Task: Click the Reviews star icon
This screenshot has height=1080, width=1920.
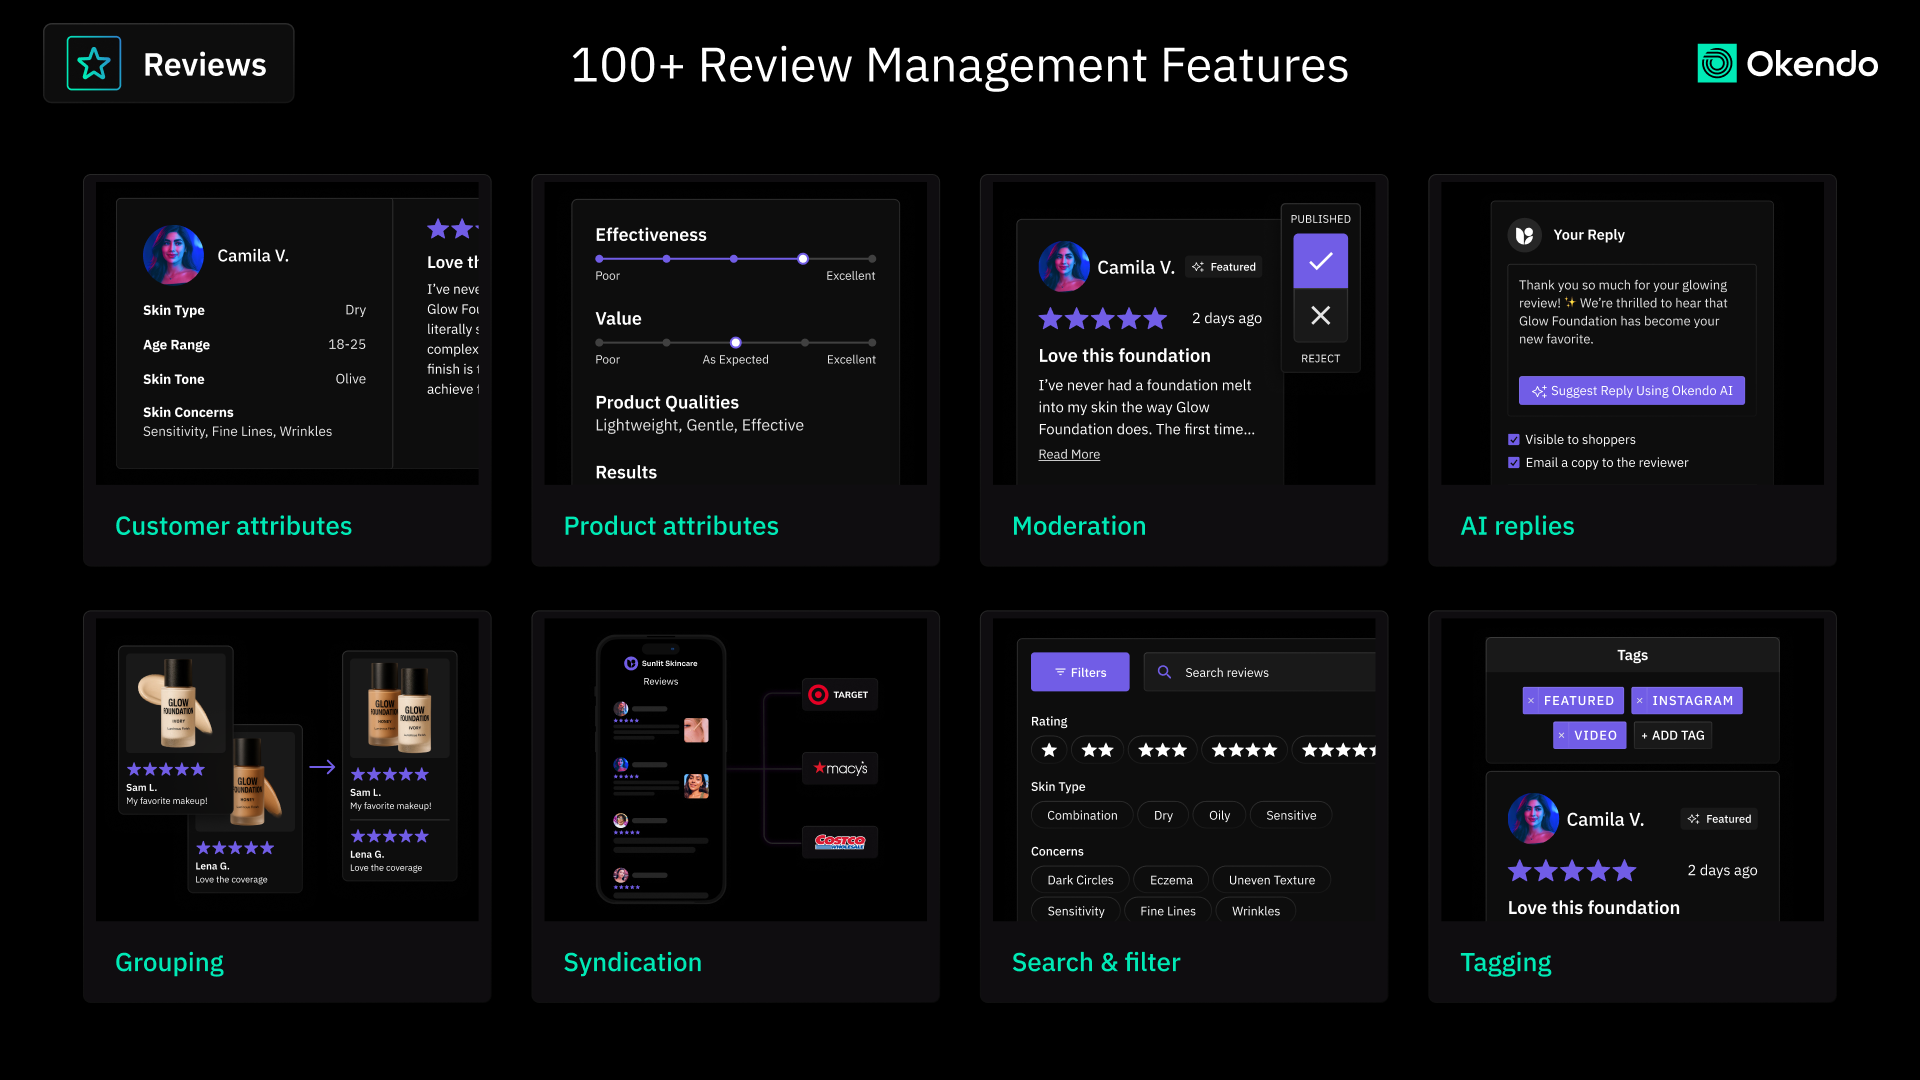Action: pyautogui.click(x=94, y=64)
